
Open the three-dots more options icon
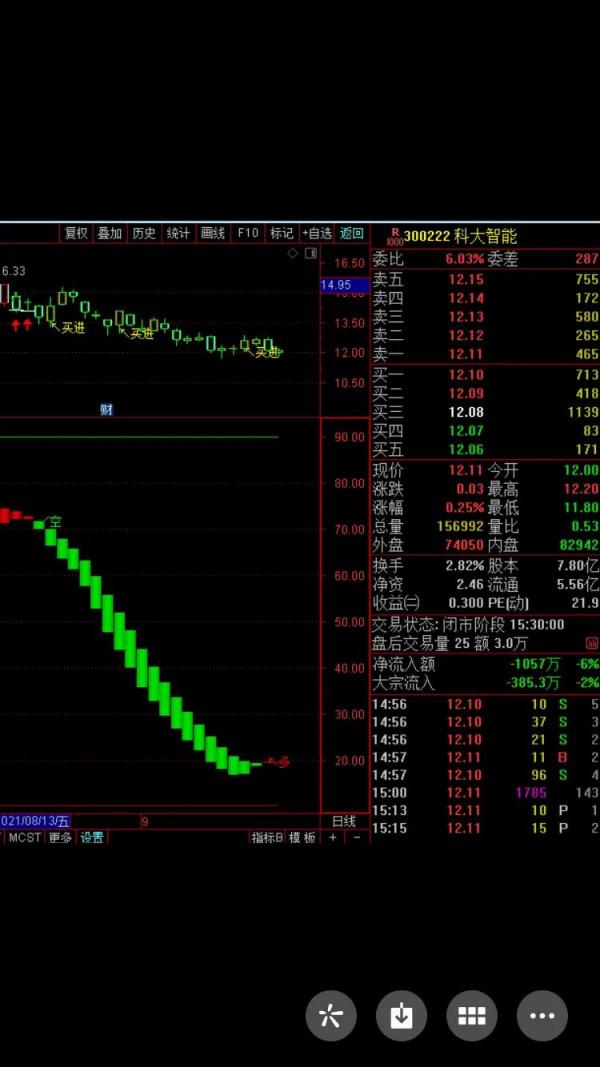(x=542, y=1017)
